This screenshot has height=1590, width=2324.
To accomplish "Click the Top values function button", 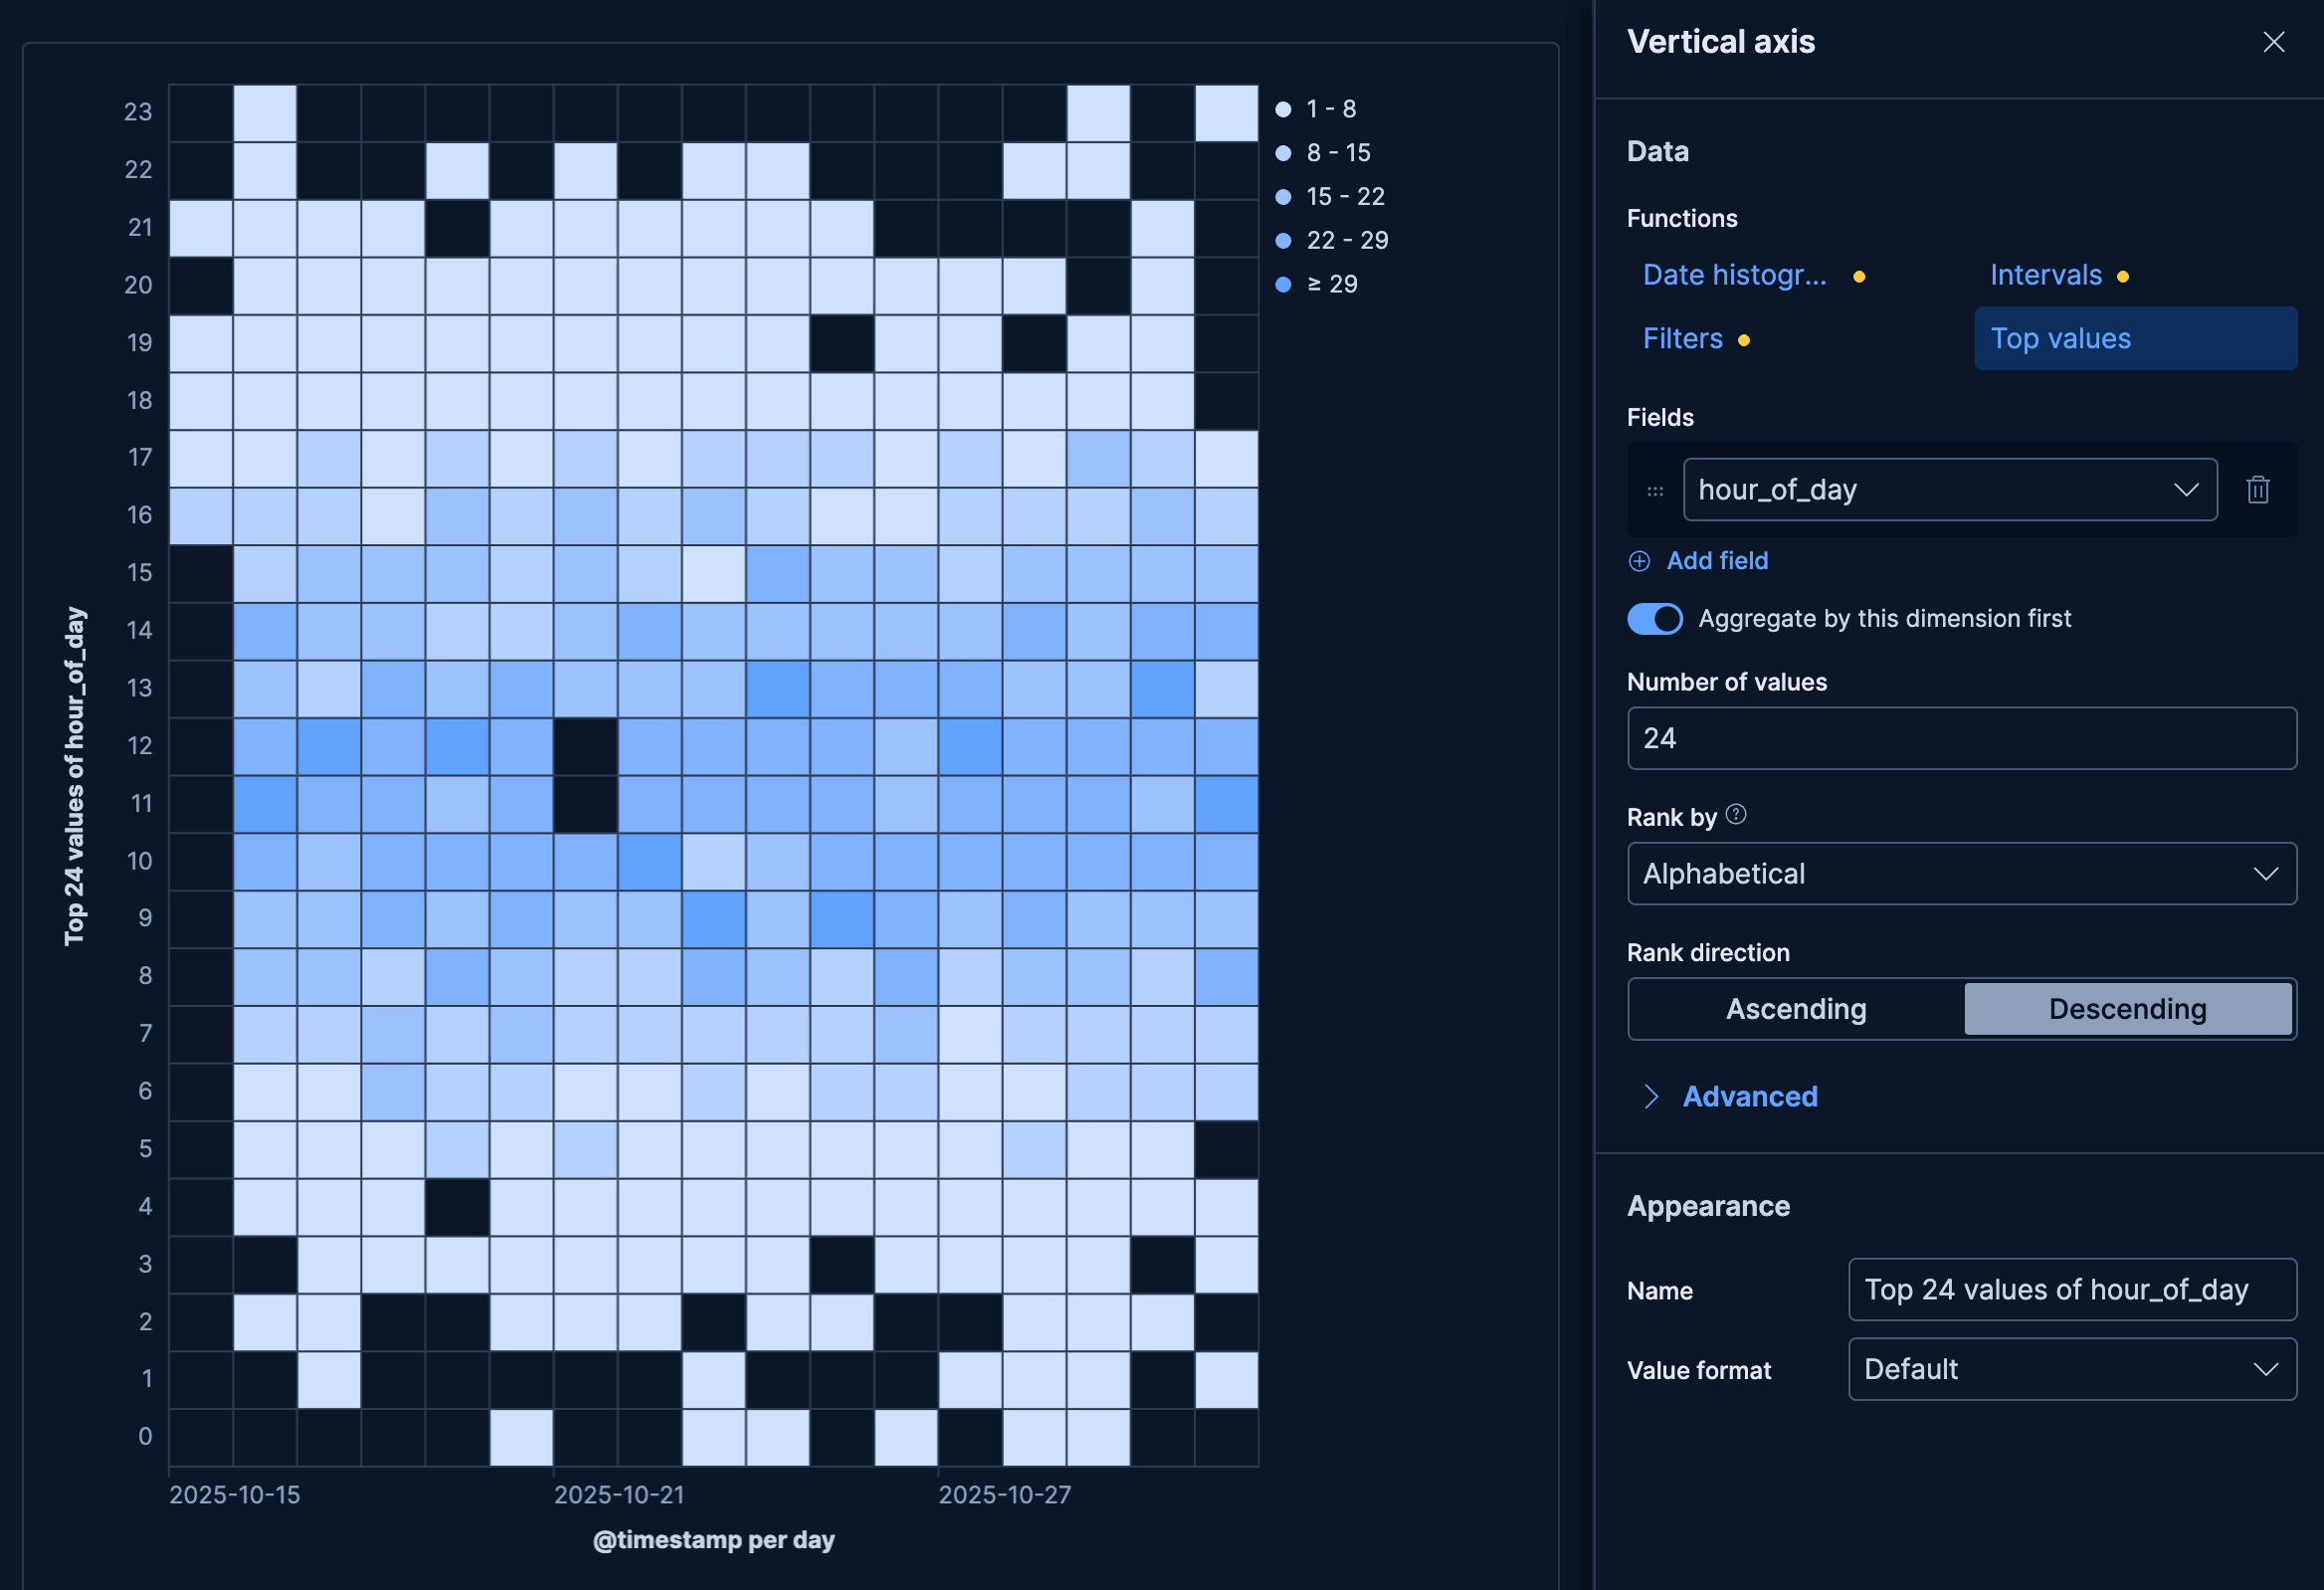I will click(2060, 338).
